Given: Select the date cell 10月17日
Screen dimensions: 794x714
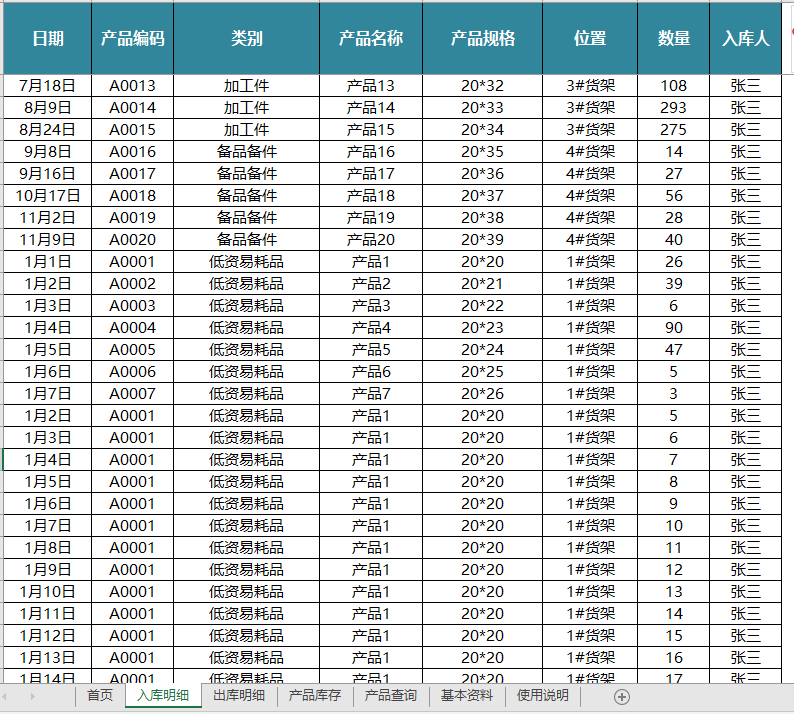Looking at the screenshot, I should [48, 195].
